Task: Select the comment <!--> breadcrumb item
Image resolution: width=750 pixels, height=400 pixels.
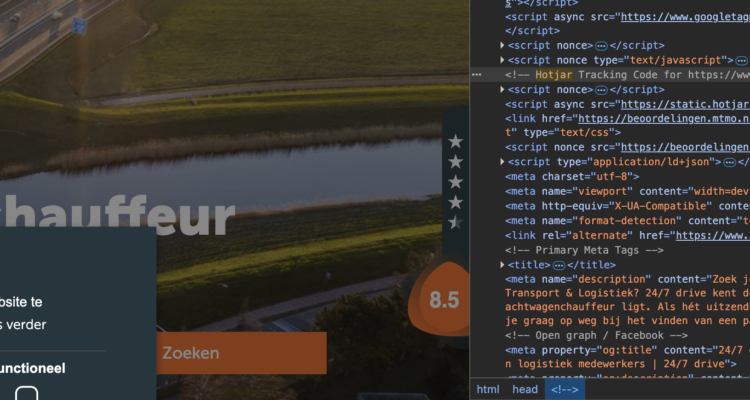Action: coord(564,390)
